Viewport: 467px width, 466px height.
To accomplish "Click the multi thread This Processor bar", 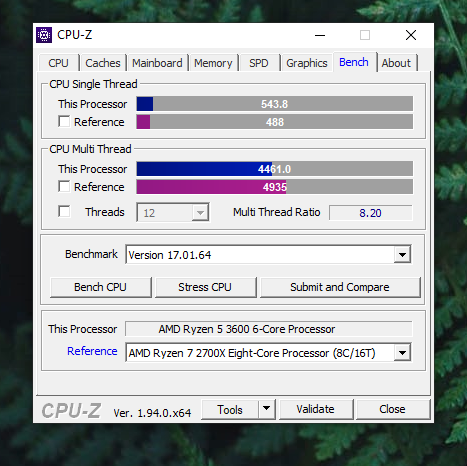I will click(x=274, y=169).
